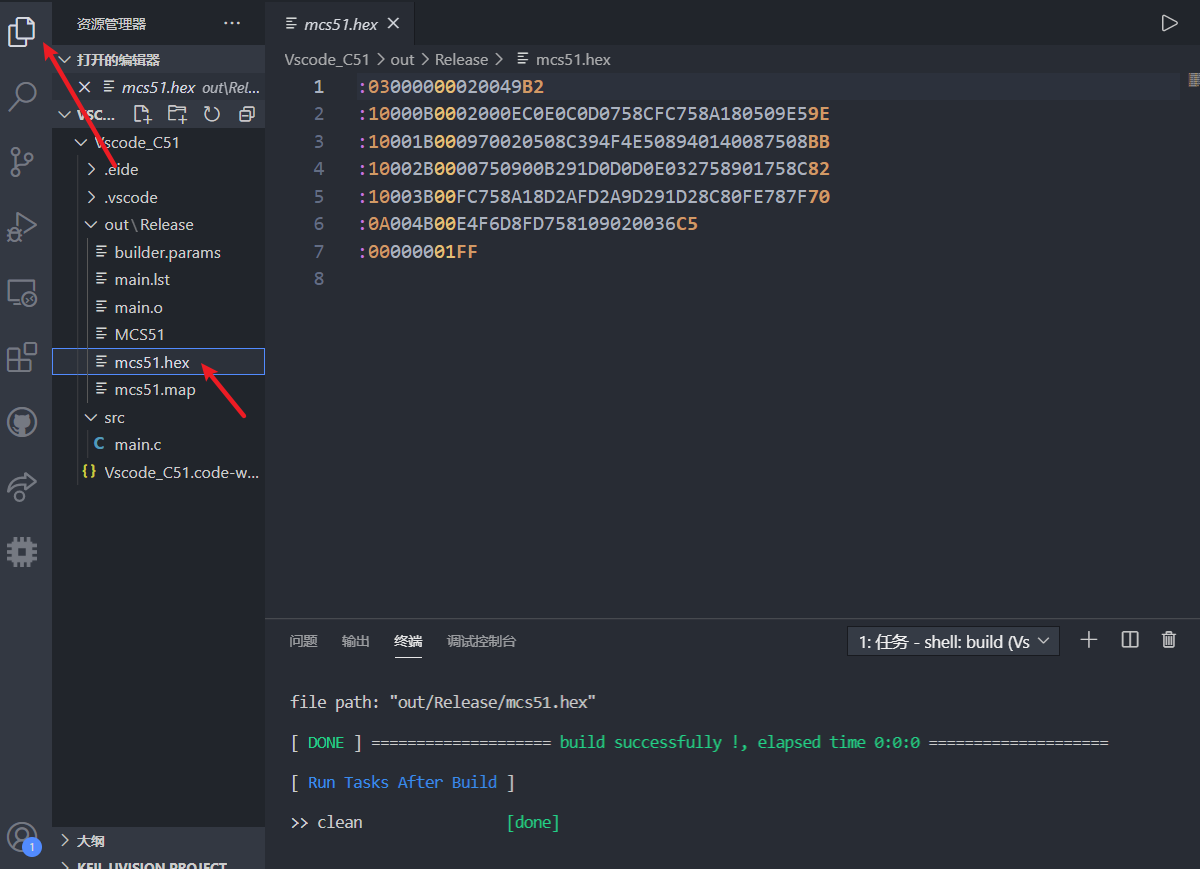
Task: Switch to the 输出 output tab
Action: point(356,641)
